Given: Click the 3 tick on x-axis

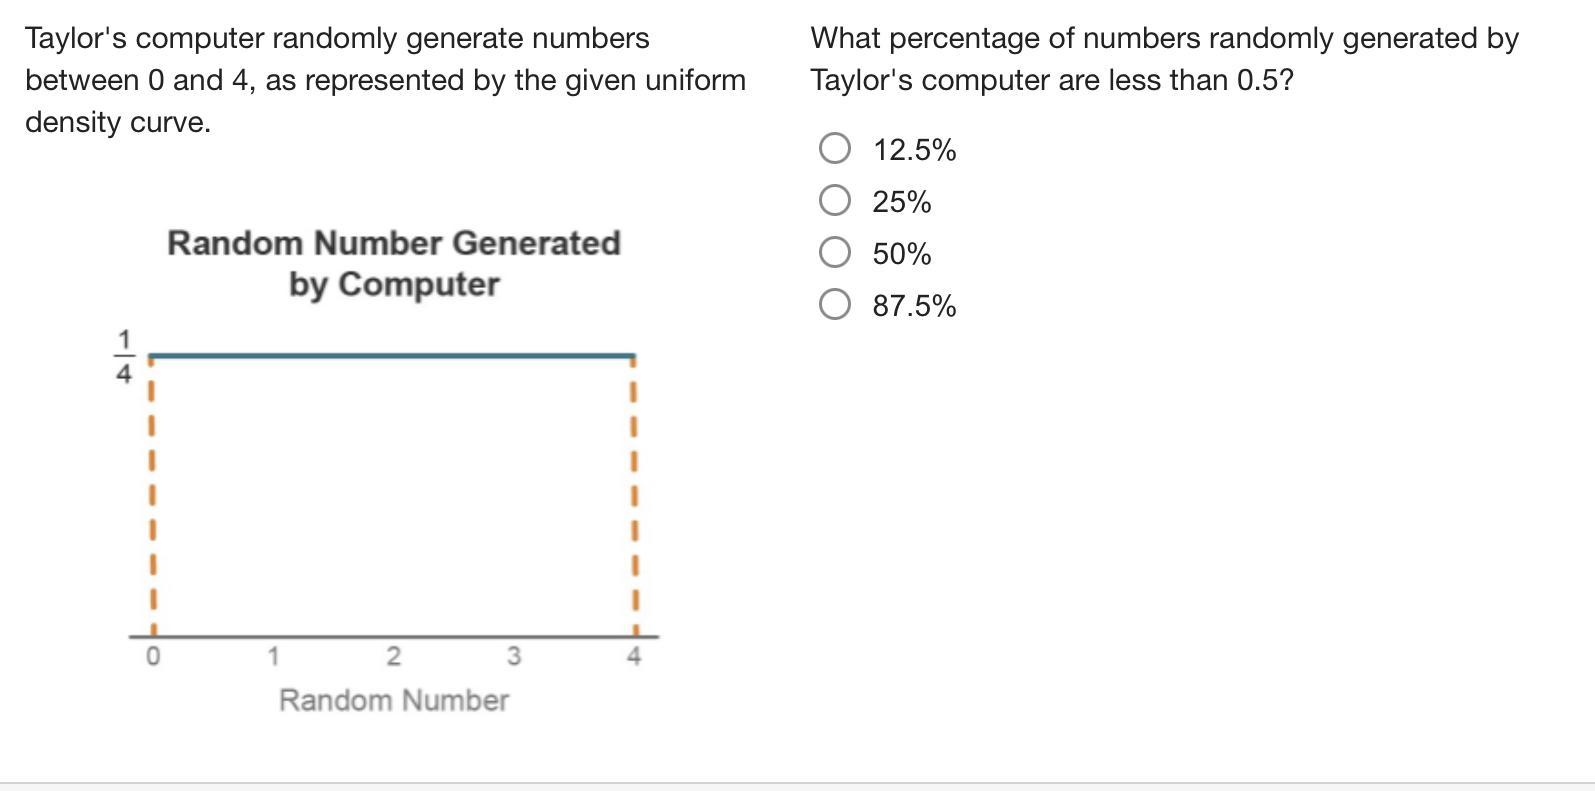Looking at the screenshot, I should coord(513,657).
